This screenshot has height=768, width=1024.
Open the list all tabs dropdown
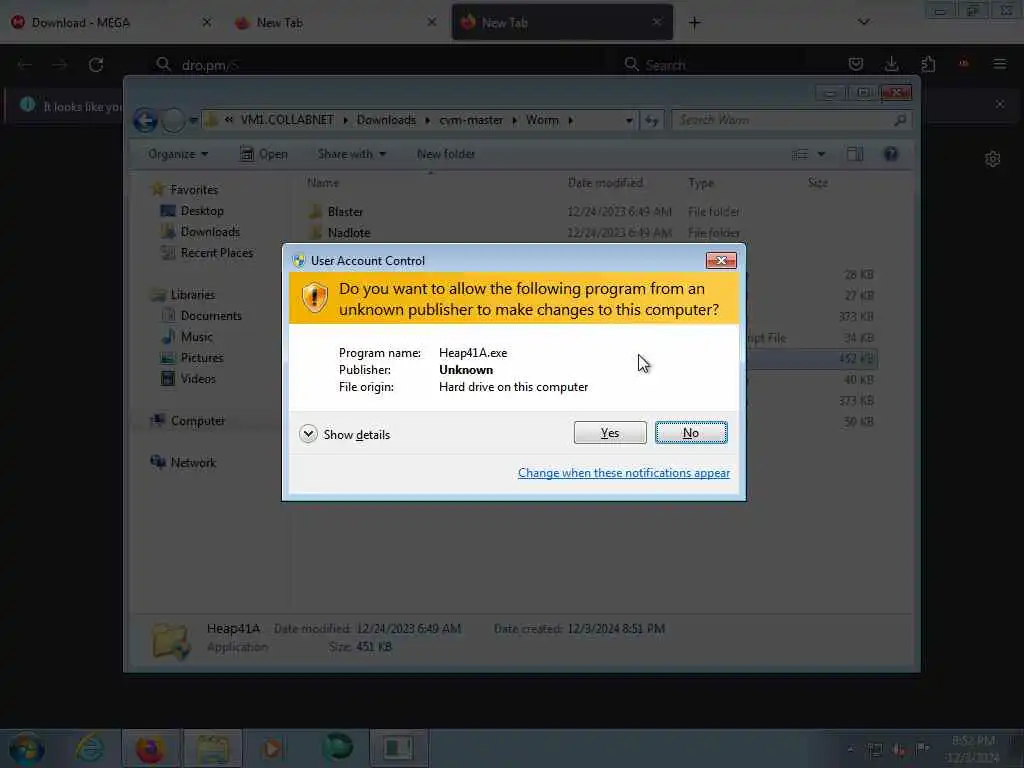[x=863, y=22]
